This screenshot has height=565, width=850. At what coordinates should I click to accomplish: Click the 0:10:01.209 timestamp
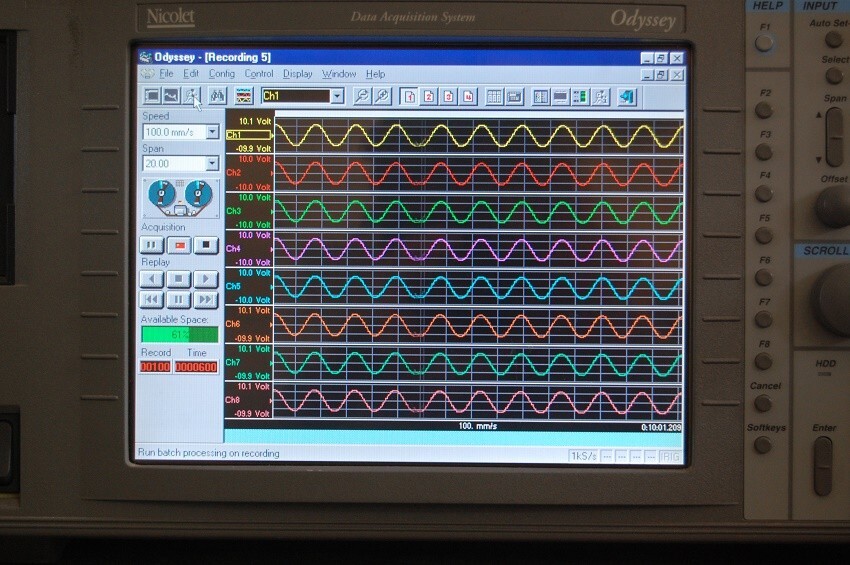(x=661, y=427)
